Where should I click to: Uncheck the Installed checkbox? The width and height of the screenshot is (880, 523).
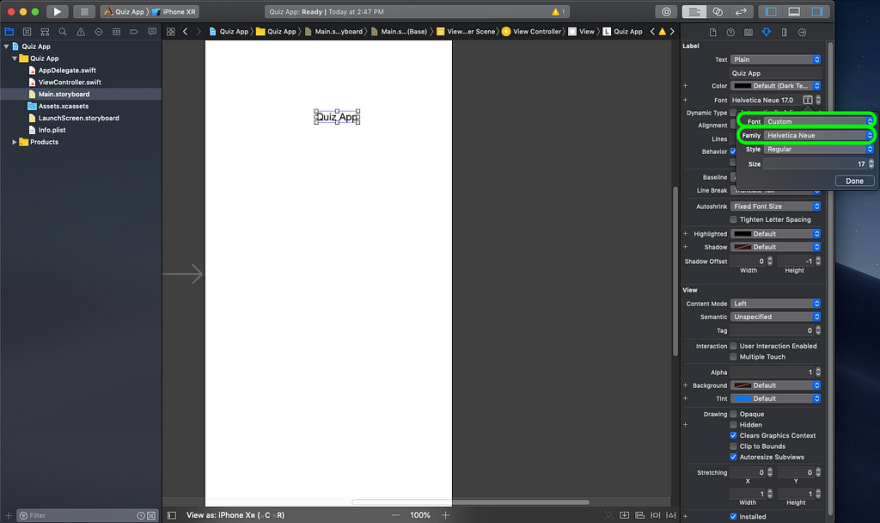734,516
